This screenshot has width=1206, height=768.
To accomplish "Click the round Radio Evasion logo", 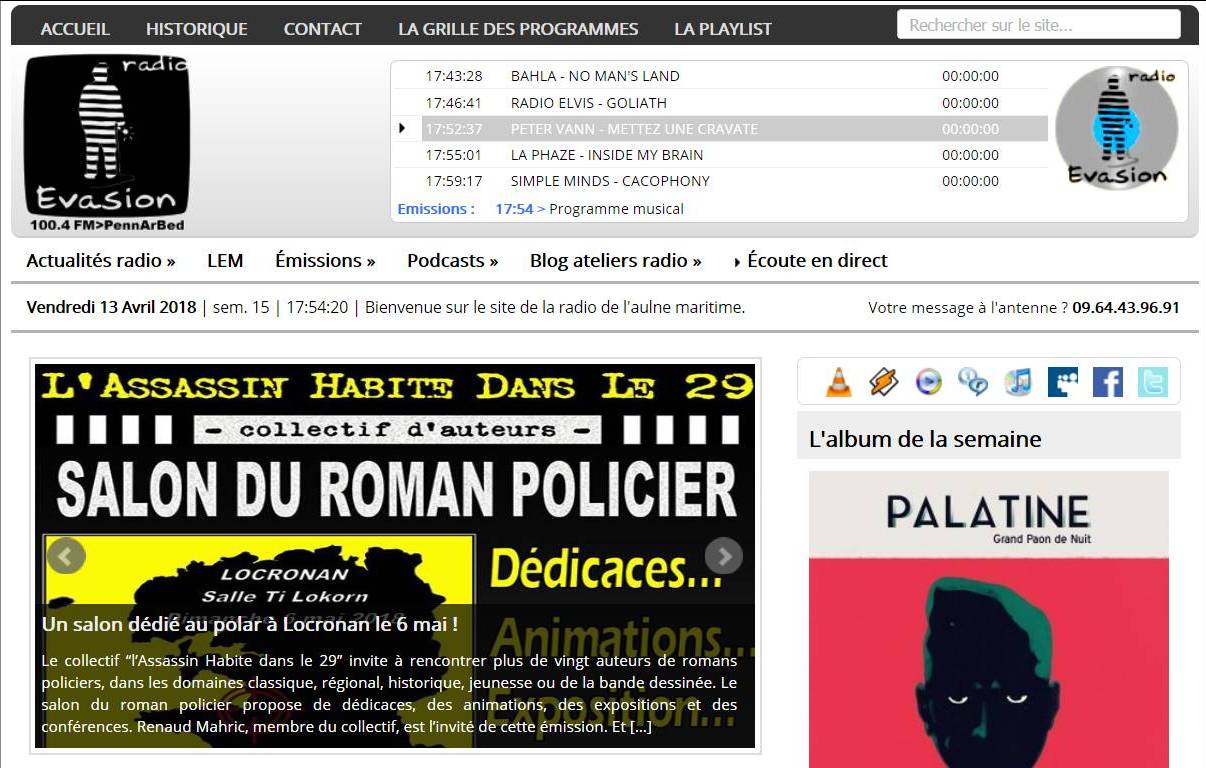I will pos(1117,127).
